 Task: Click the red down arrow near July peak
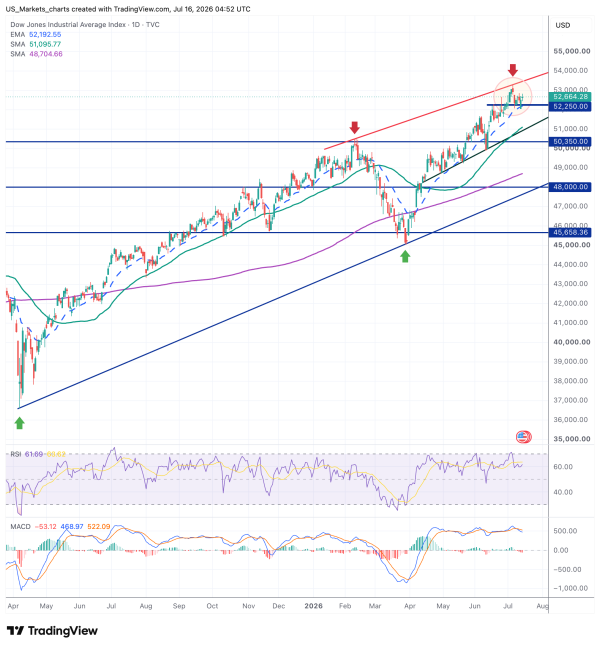pos(513,70)
